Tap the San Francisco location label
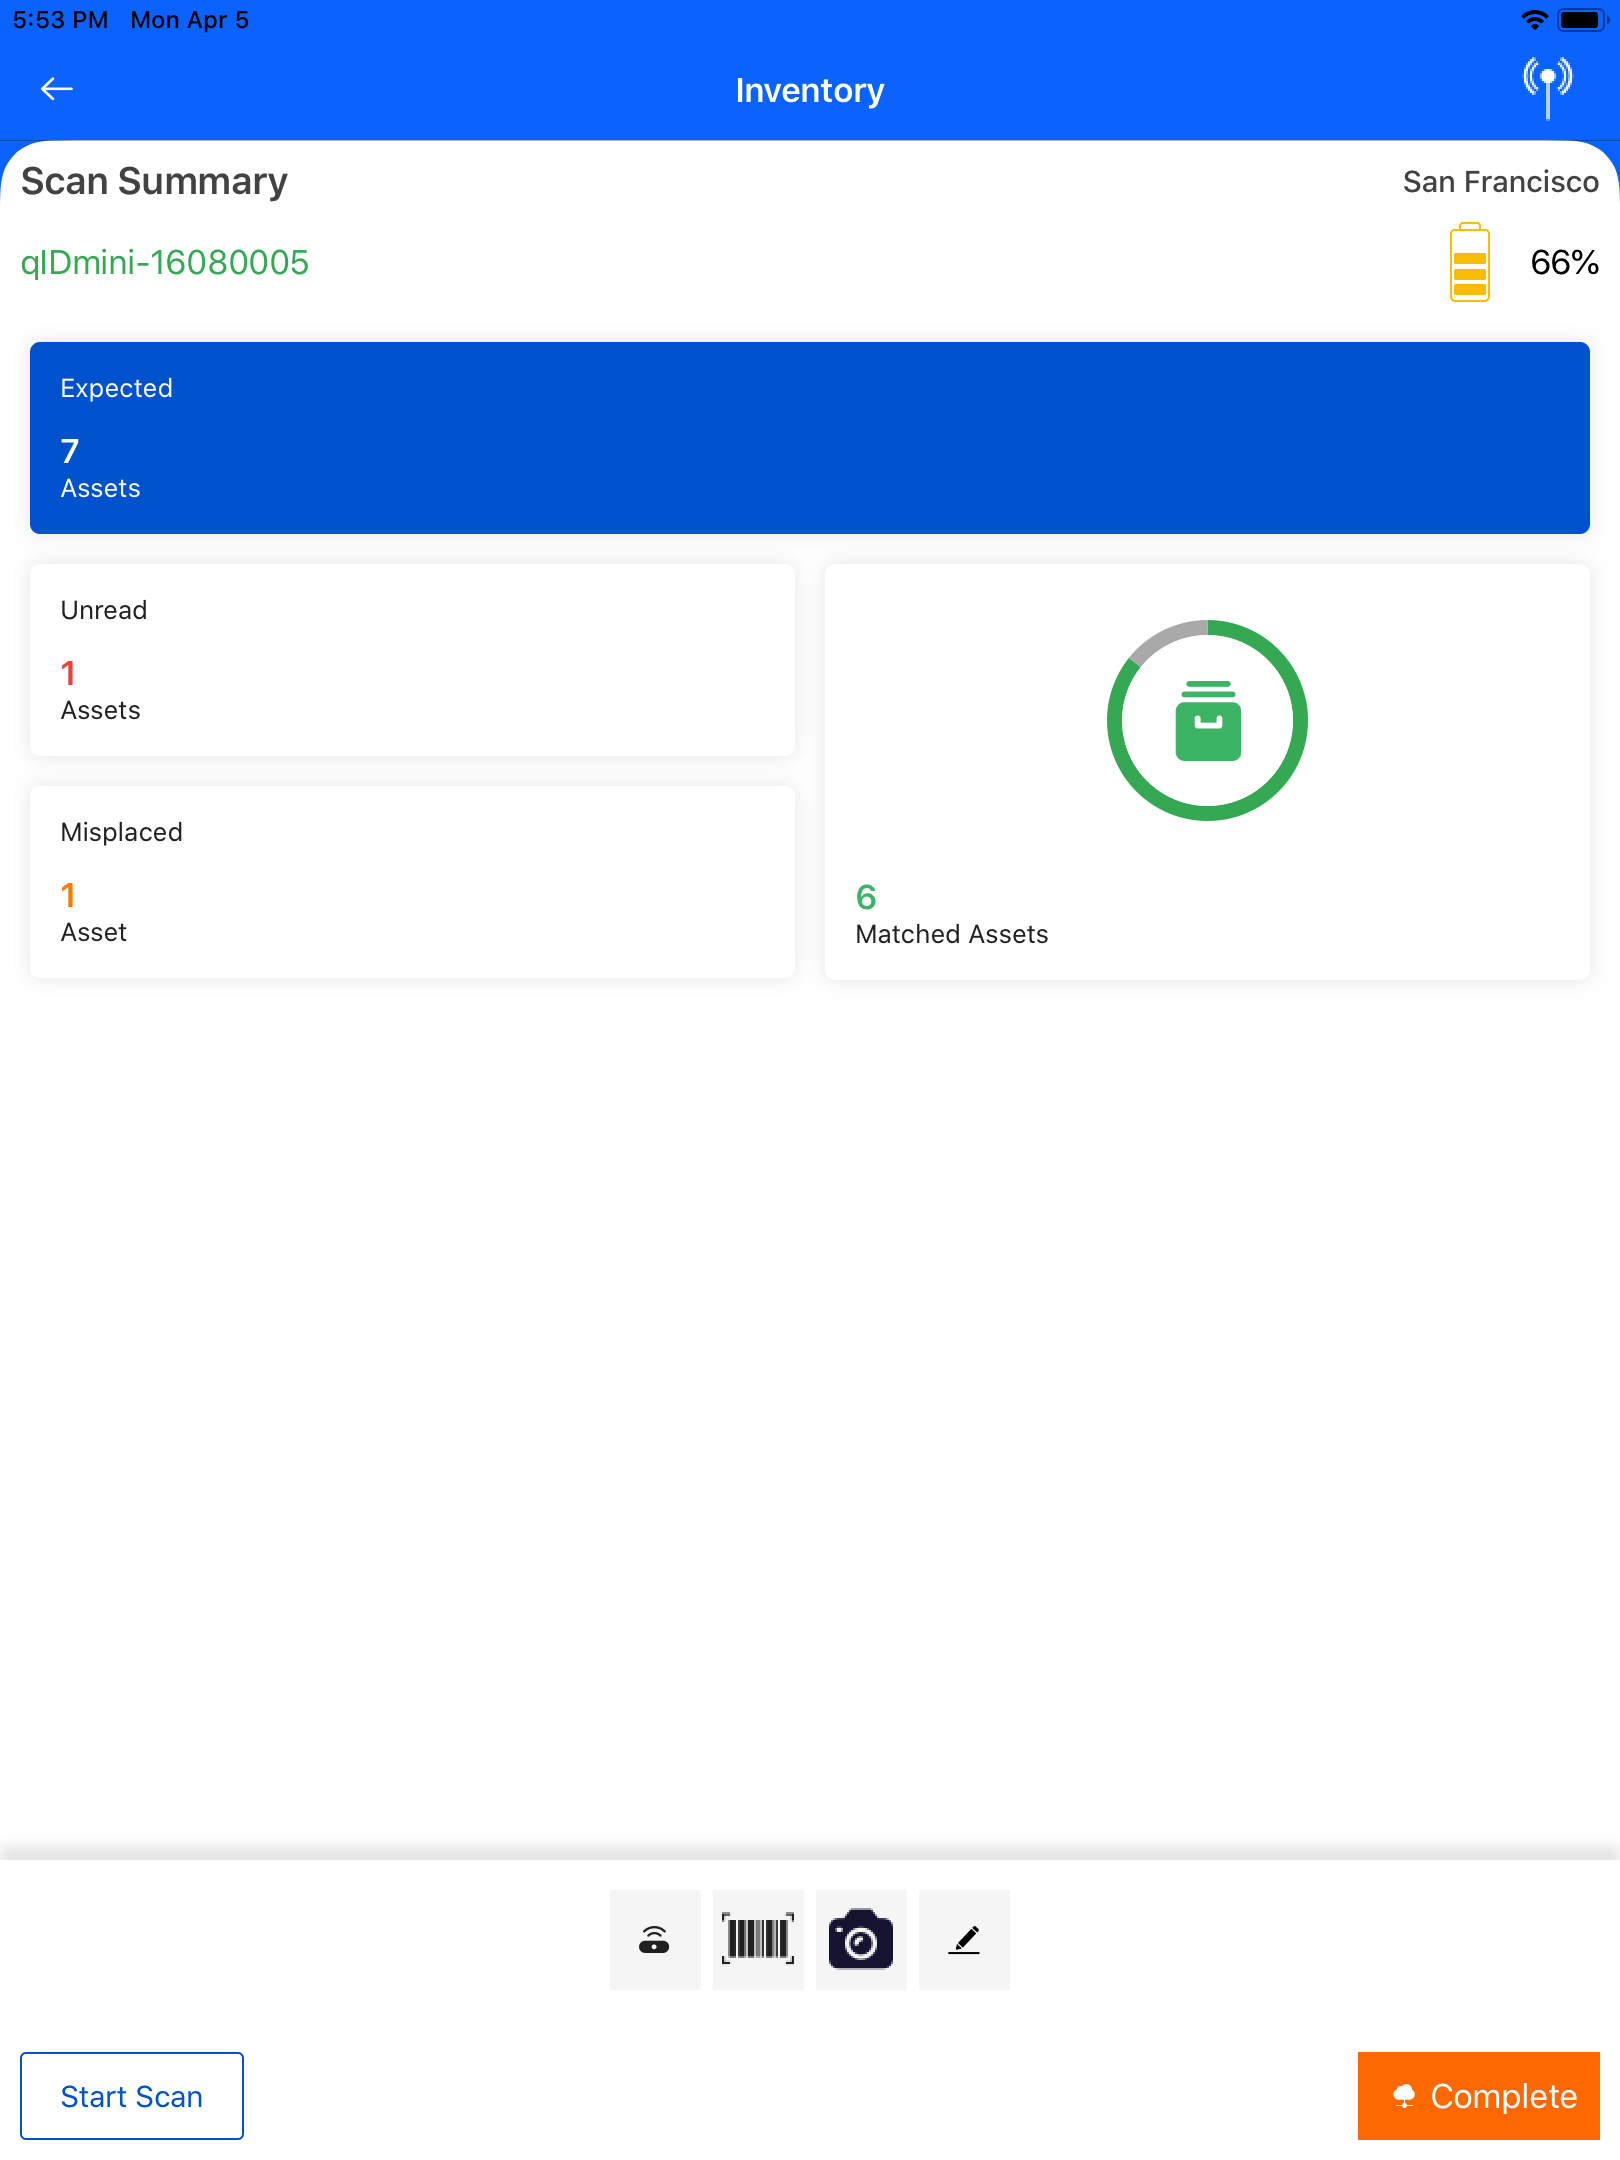Image resolution: width=1620 pixels, height=2160 pixels. pos(1500,182)
